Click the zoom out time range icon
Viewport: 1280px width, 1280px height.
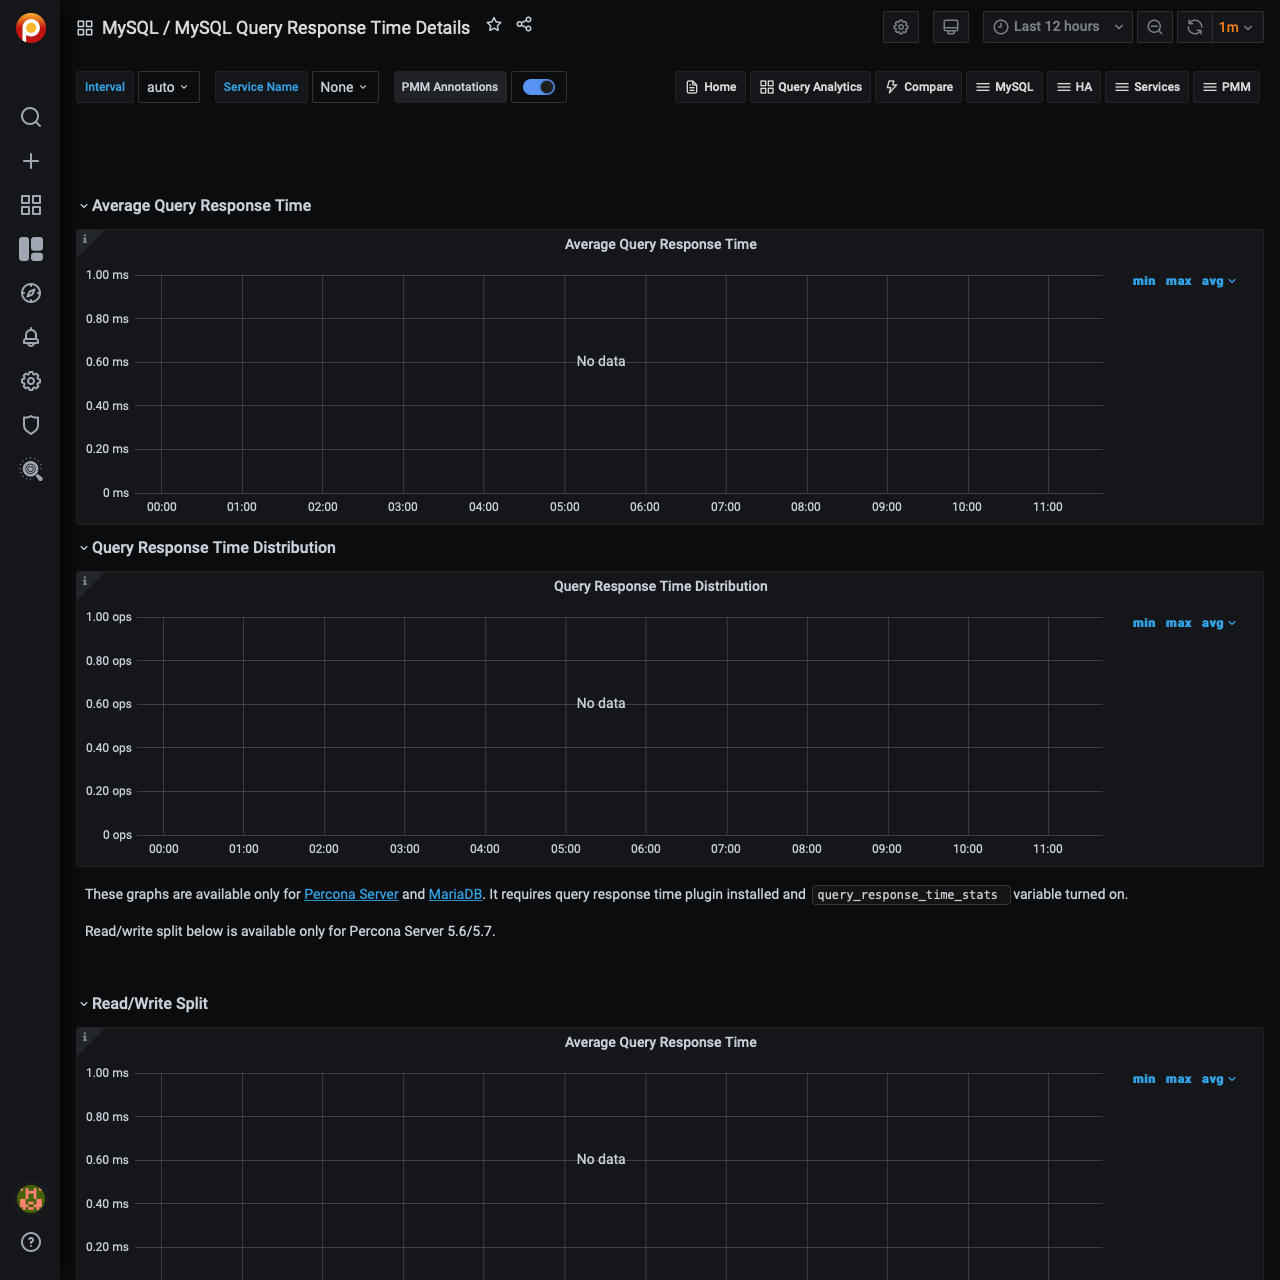click(1155, 27)
